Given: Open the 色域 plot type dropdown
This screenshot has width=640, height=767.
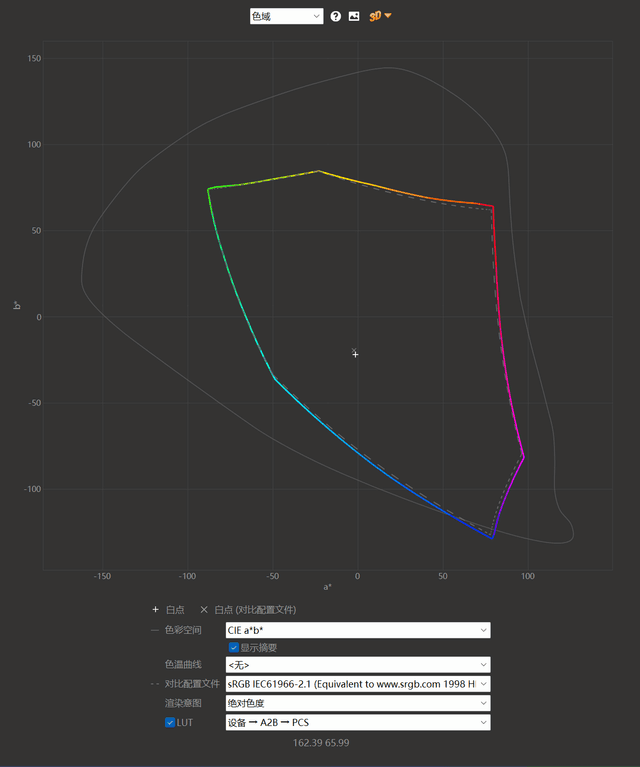Looking at the screenshot, I should 286,16.
